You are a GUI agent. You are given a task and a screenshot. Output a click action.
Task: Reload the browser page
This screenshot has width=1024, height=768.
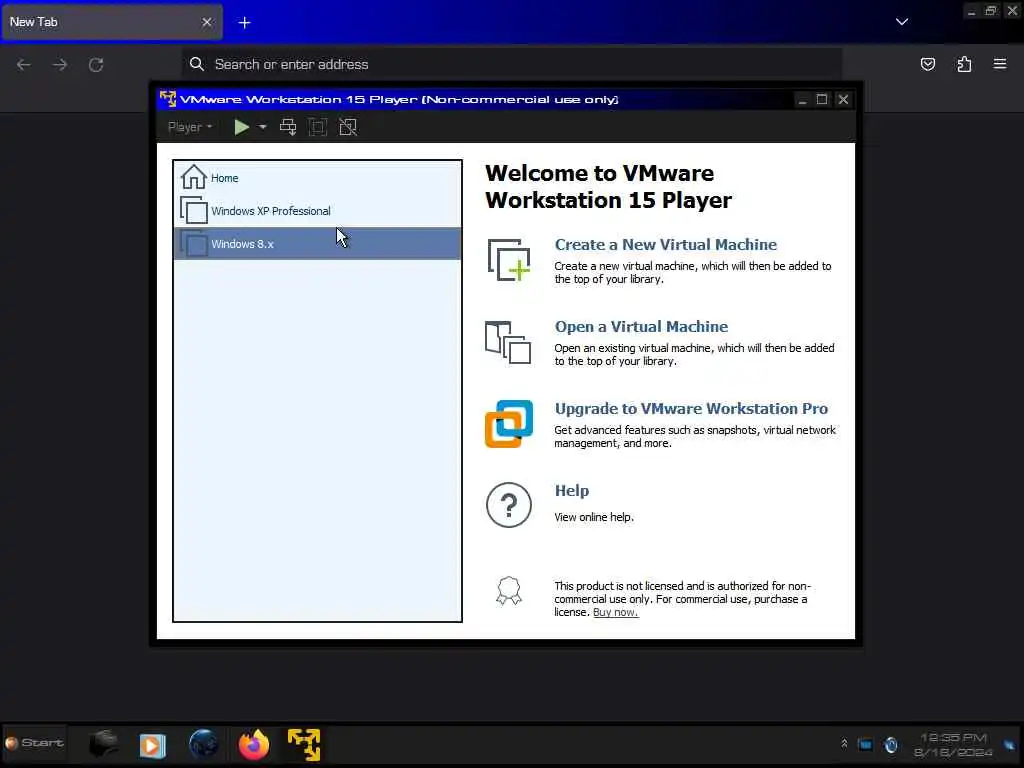pos(96,64)
